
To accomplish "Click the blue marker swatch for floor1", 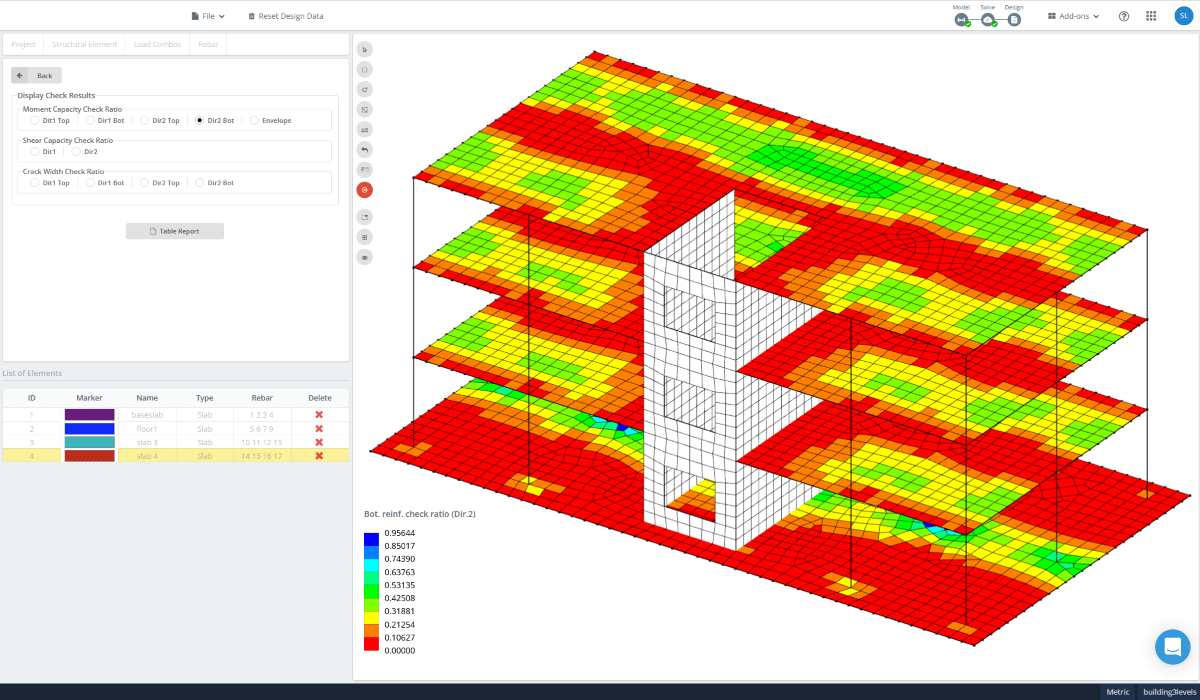I will click(x=89, y=428).
